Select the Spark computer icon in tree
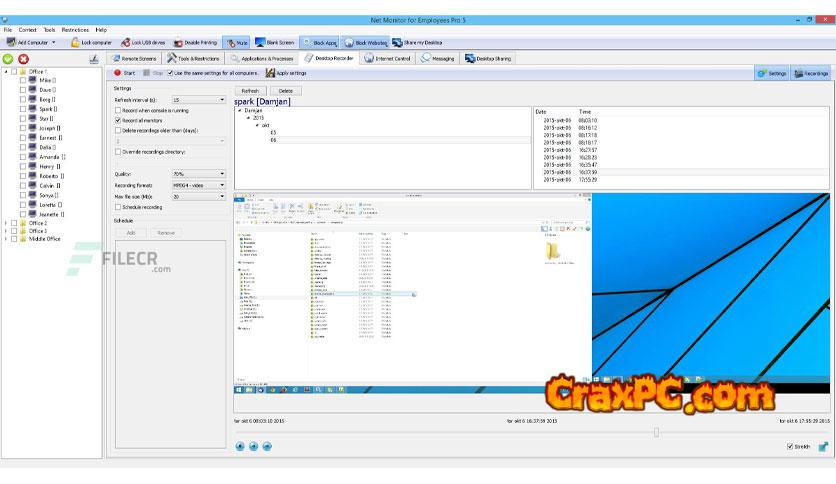Image resolution: width=836 pixels, height=484 pixels. (x=33, y=109)
